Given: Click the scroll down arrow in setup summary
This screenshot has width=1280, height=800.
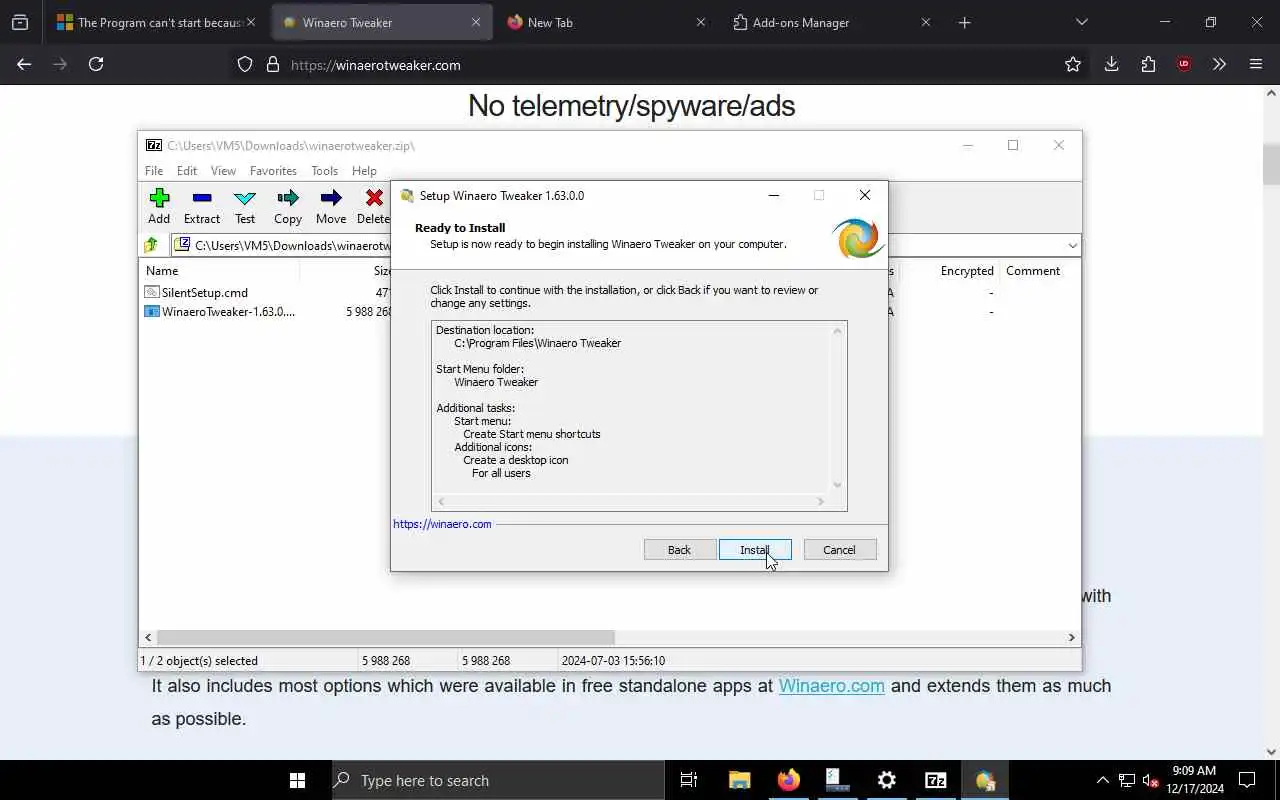Looking at the screenshot, I should coord(838,485).
